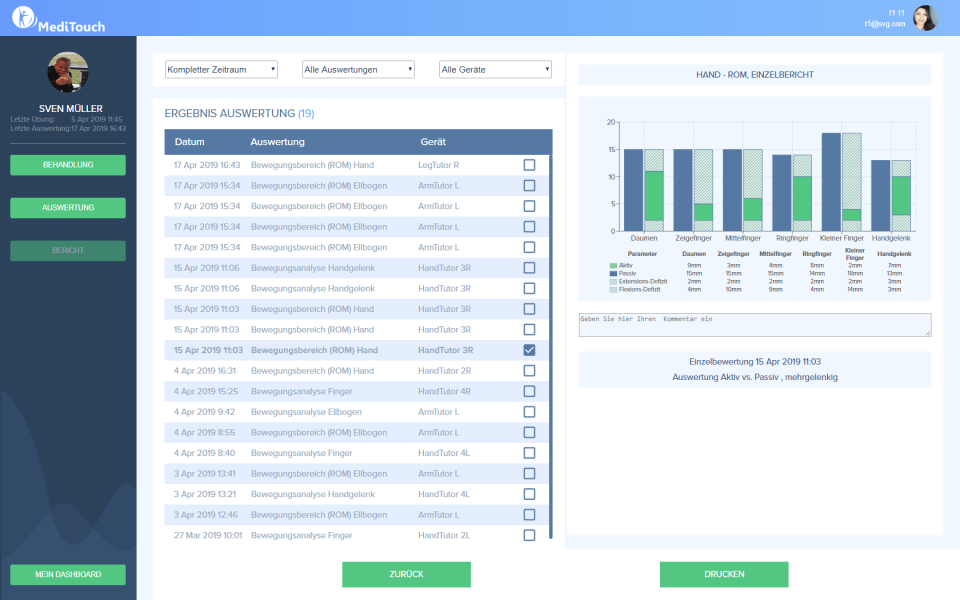Expand the Kompletter Zeitraum dropdown
The image size is (960, 600).
(x=221, y=69)
